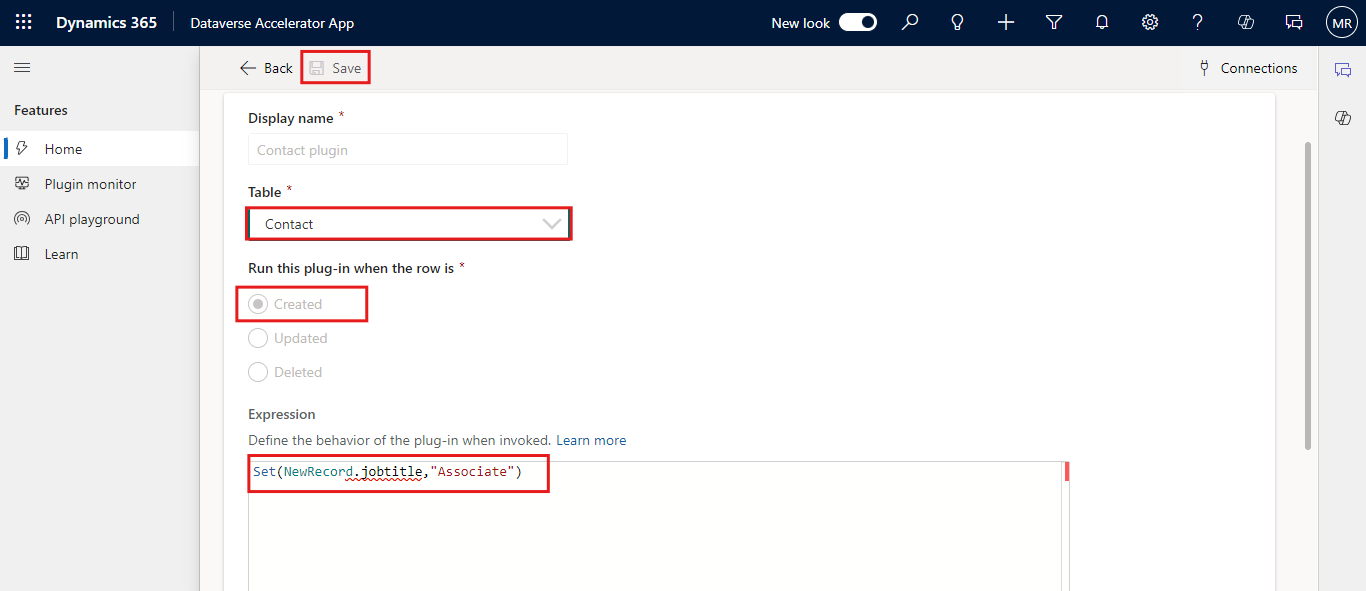Open the notifications bell
1366x591 pixels.
coord(1102,22)
